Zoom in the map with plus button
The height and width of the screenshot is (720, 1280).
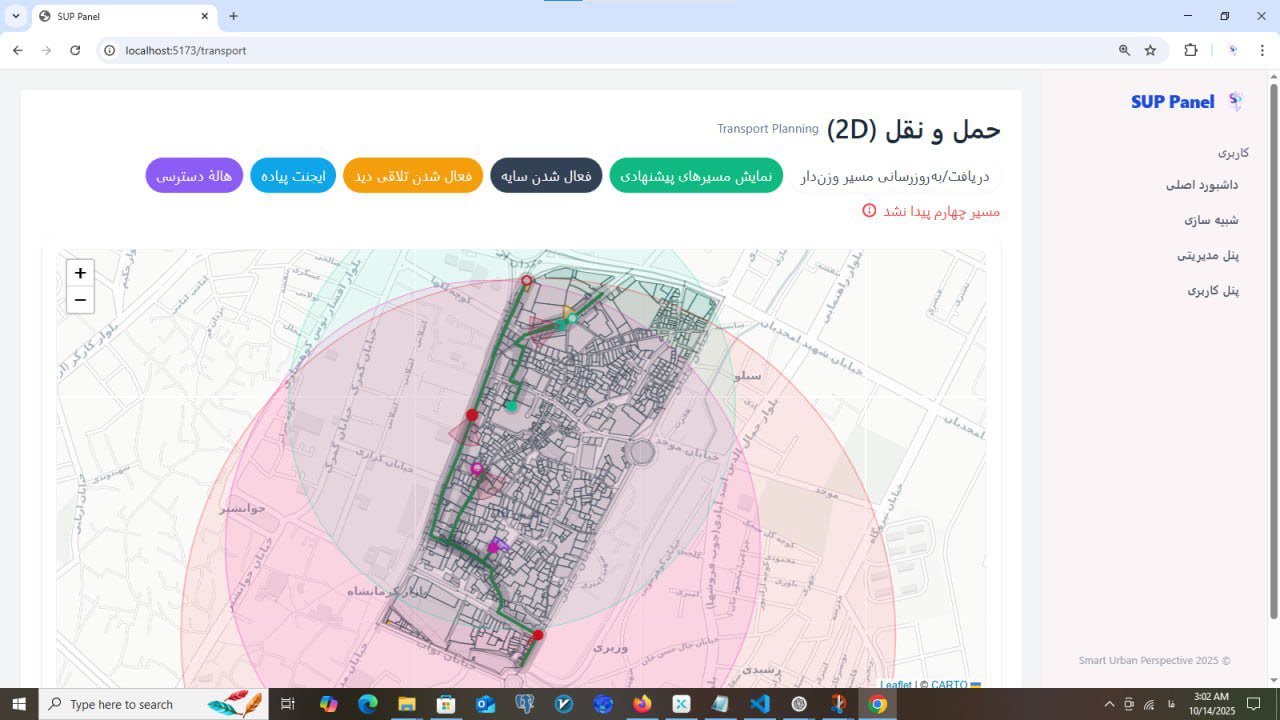click(80, 273)
